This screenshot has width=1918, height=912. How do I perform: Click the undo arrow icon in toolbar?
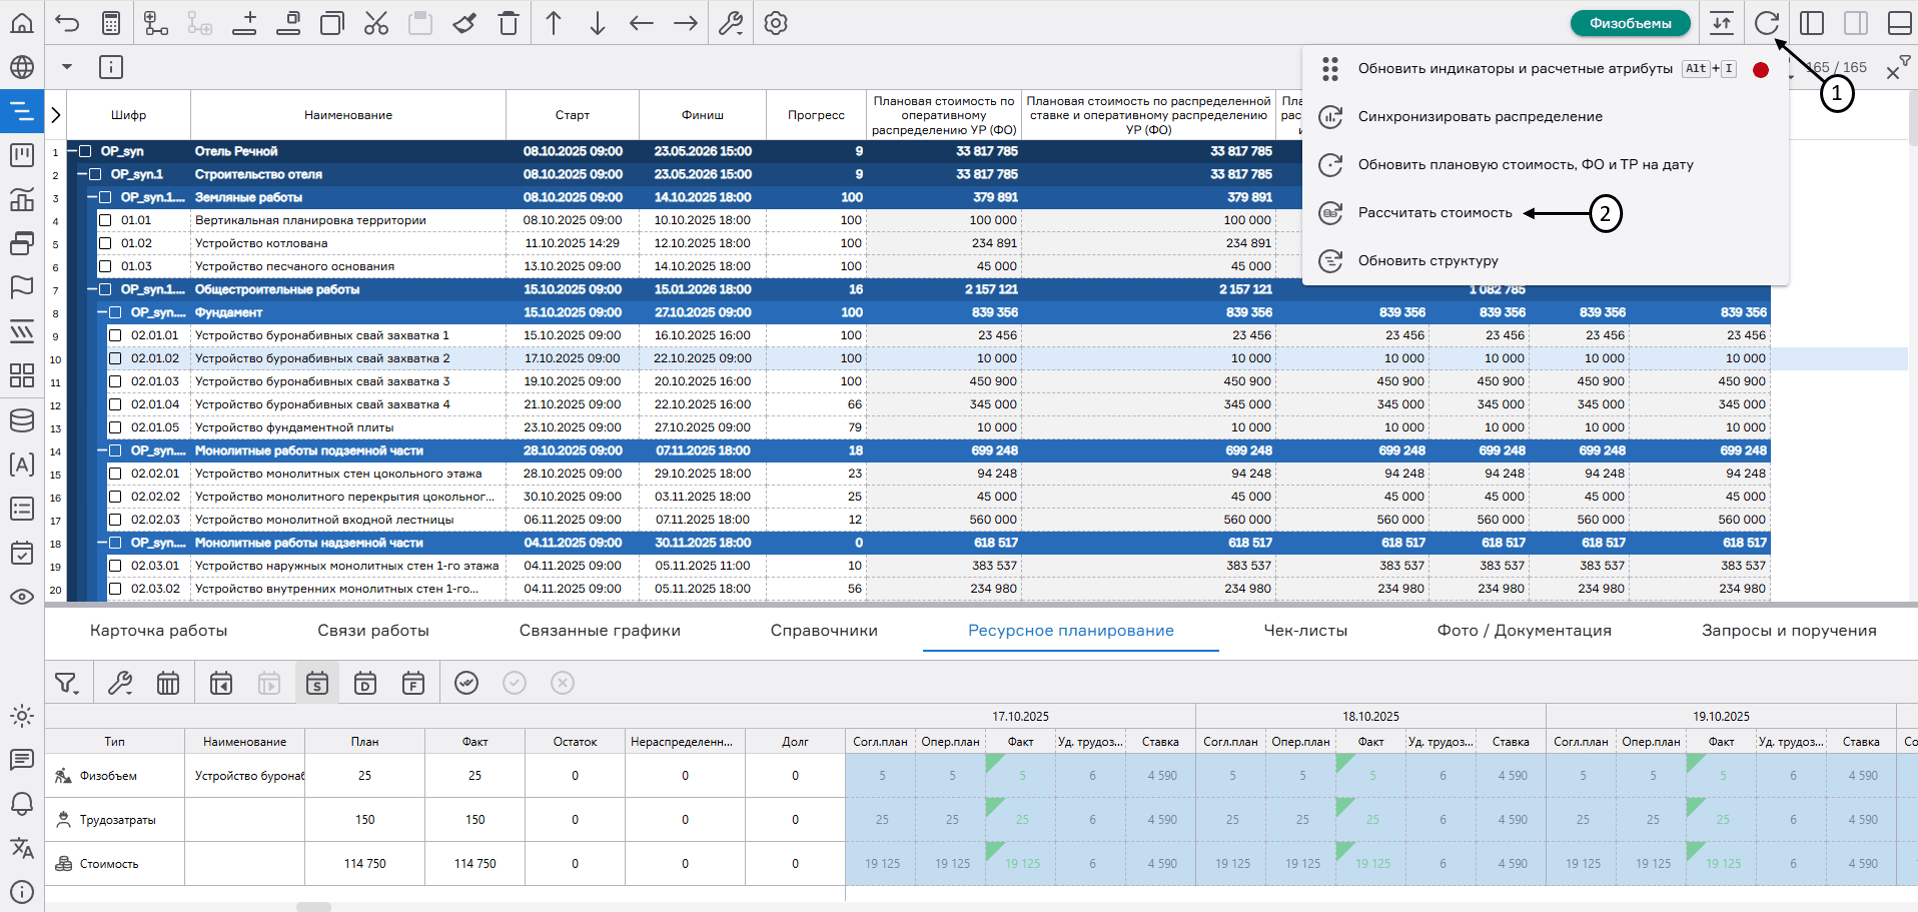pyautogui.click(x=67, y=23)
